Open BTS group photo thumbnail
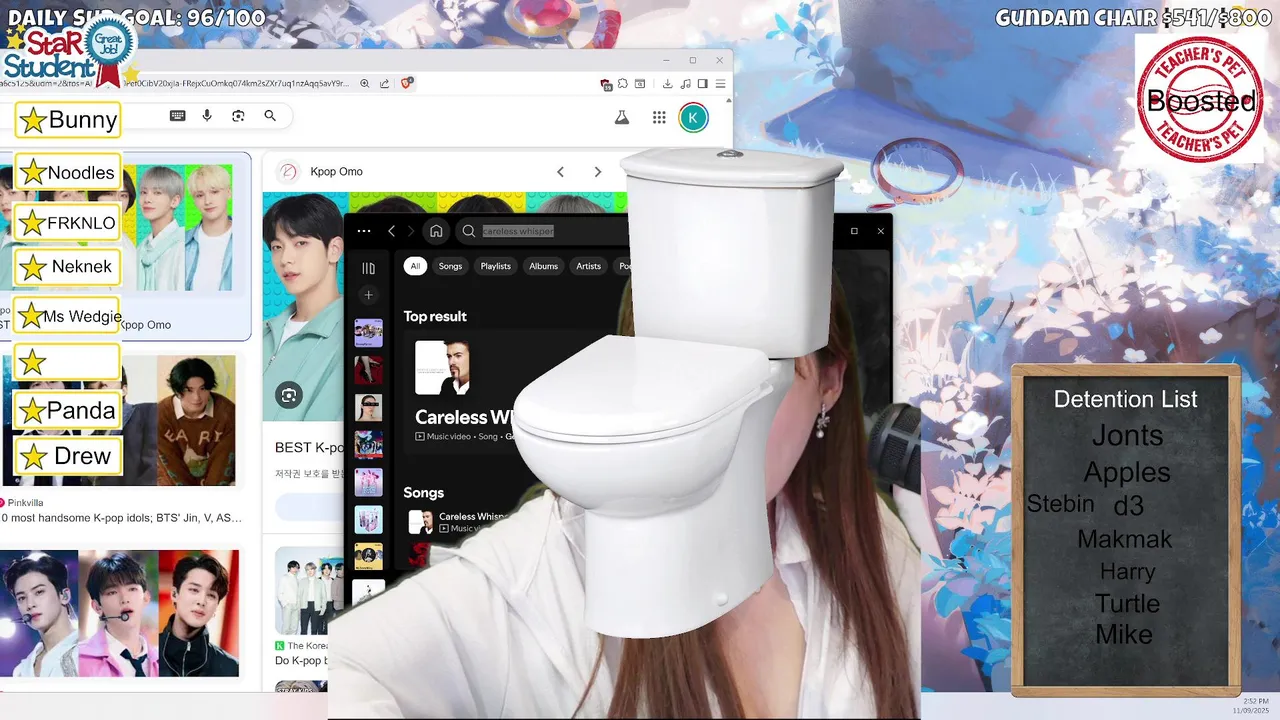The image size is (1280, 720). [x=309, y=590]
